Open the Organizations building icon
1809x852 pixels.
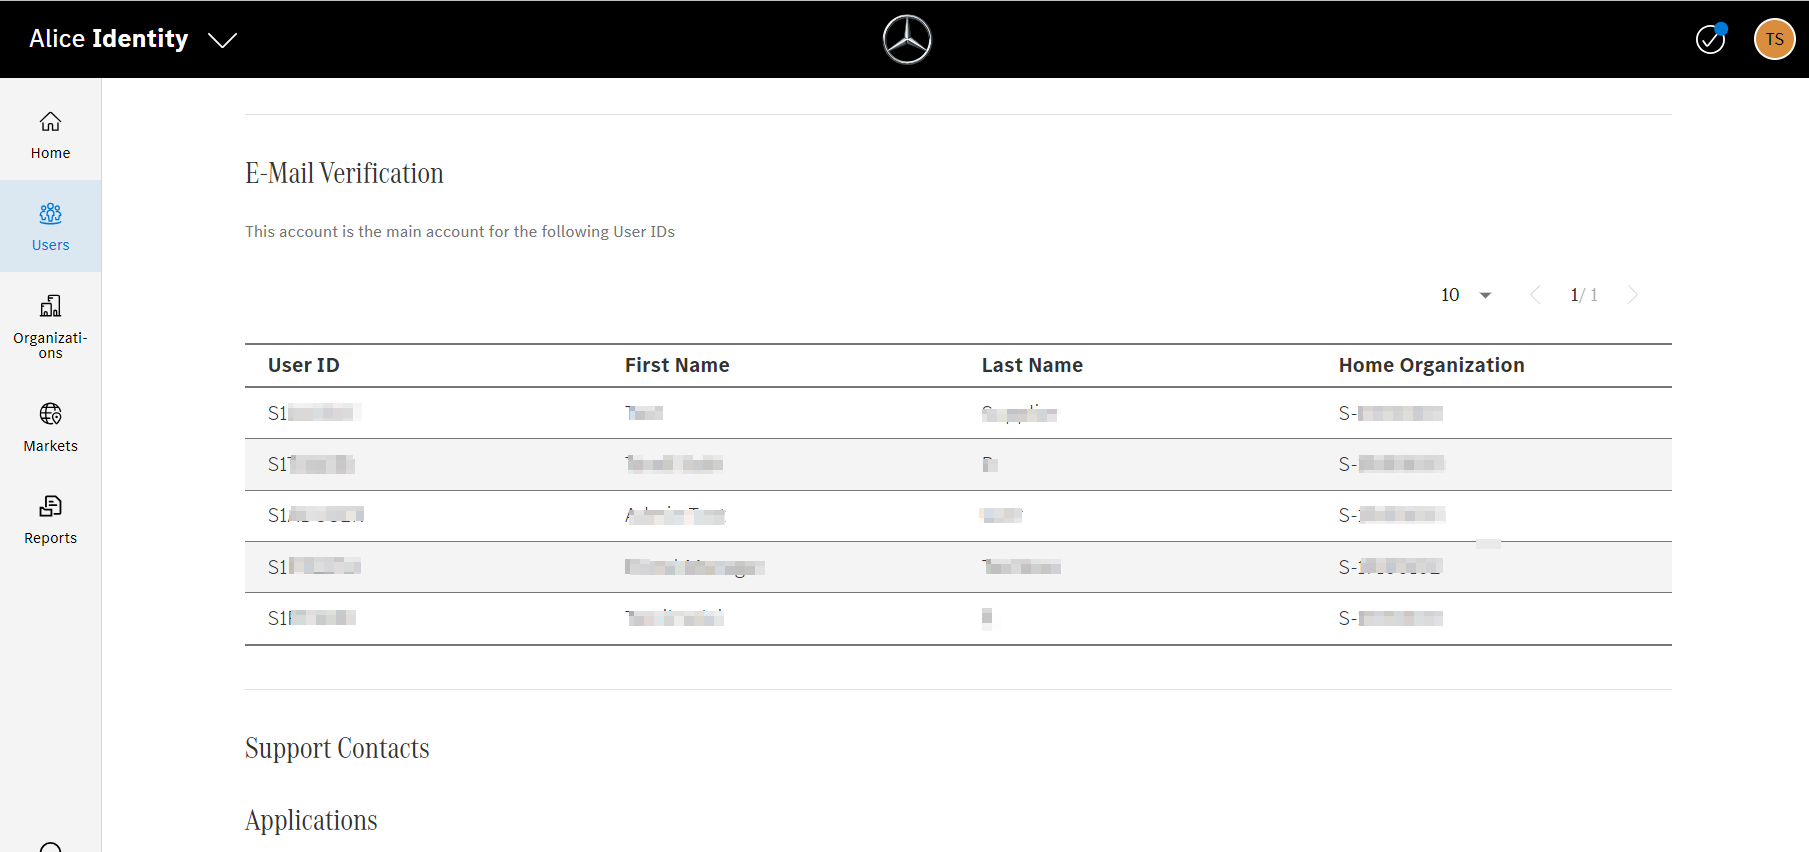[50, 306]
